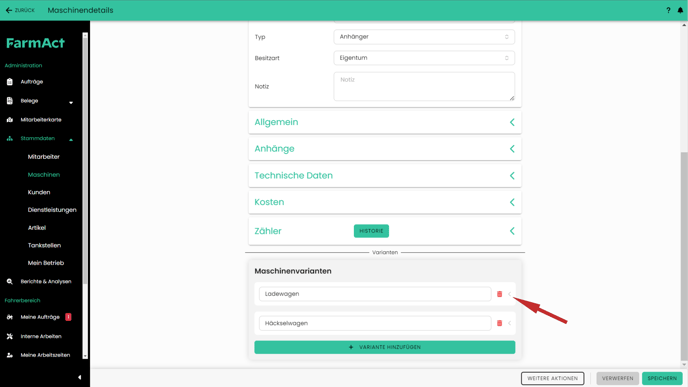Open Interne Arbeiten

[x=41, y=336]
